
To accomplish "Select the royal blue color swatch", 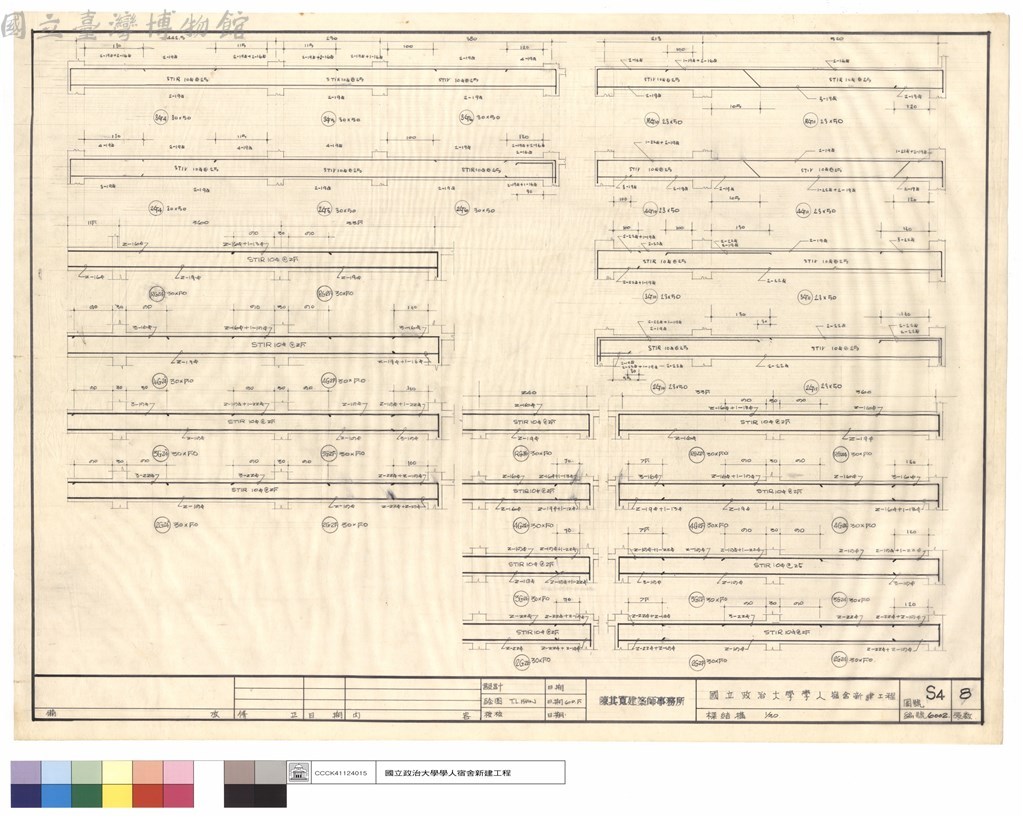I will pyautogui.click(x=57, y=796).
